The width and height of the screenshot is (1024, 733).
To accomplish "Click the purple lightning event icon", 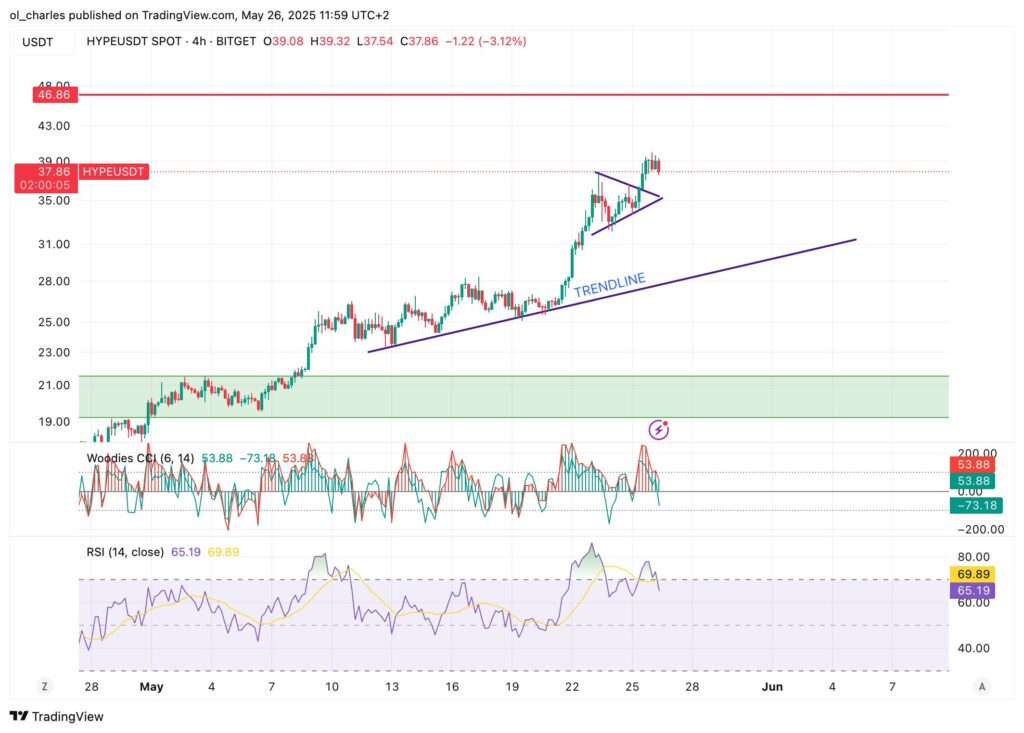I will click(659, 429).
